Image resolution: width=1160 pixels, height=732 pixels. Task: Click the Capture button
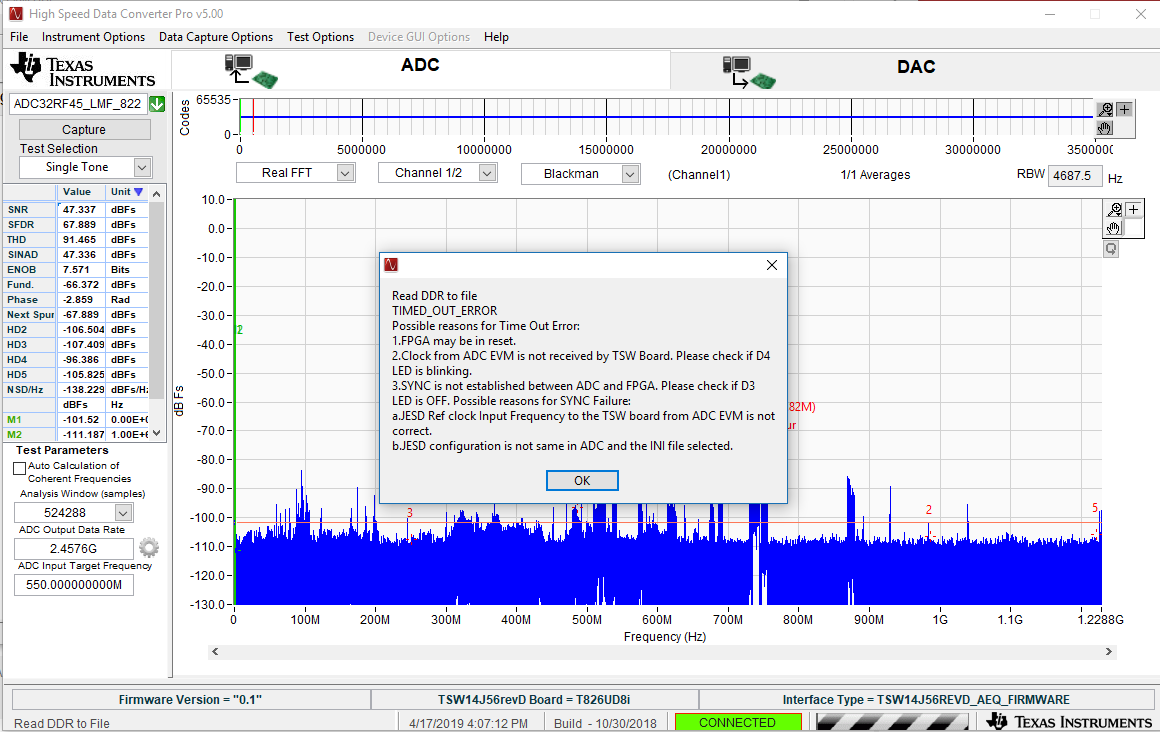[84, 130]
